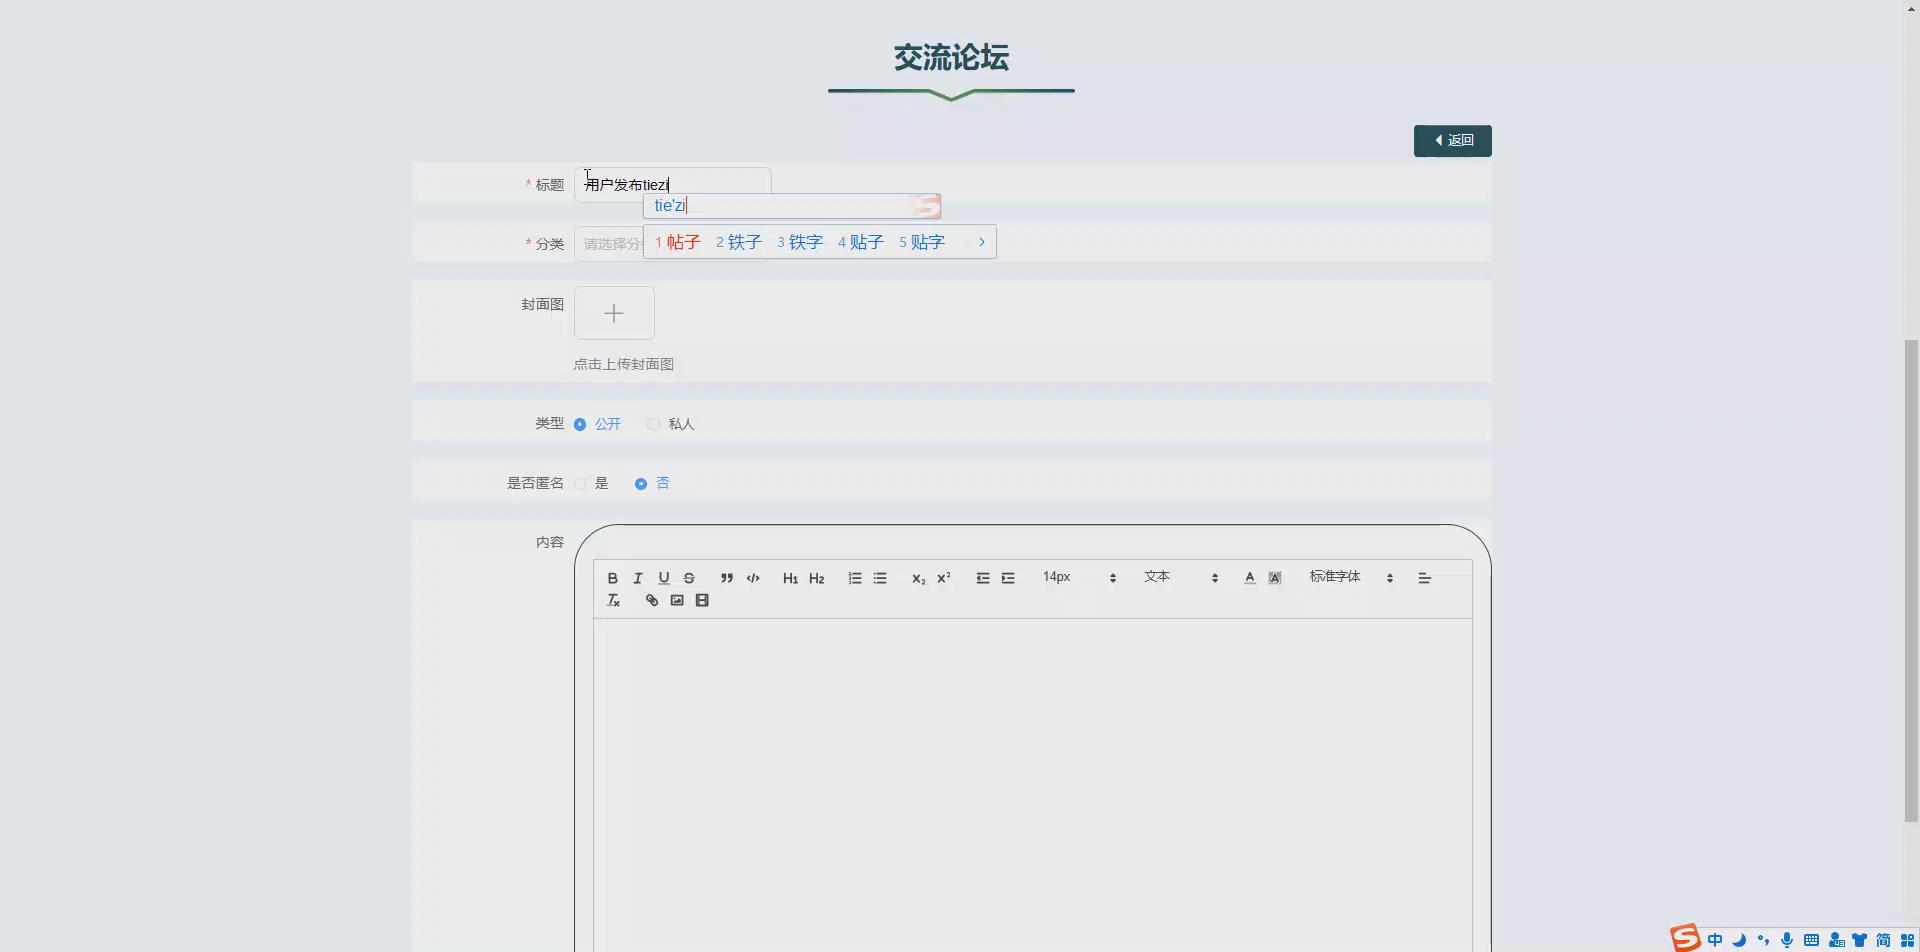Open the Sogou soft keyboard
This screenshot has width=1920, height=952.
[x=1811, y=939]
